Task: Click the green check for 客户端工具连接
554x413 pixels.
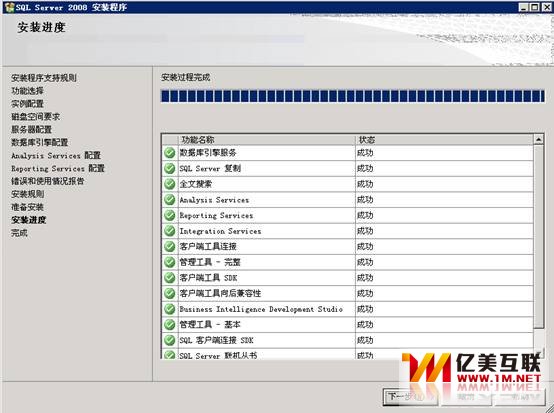Action: coord(170,247)
